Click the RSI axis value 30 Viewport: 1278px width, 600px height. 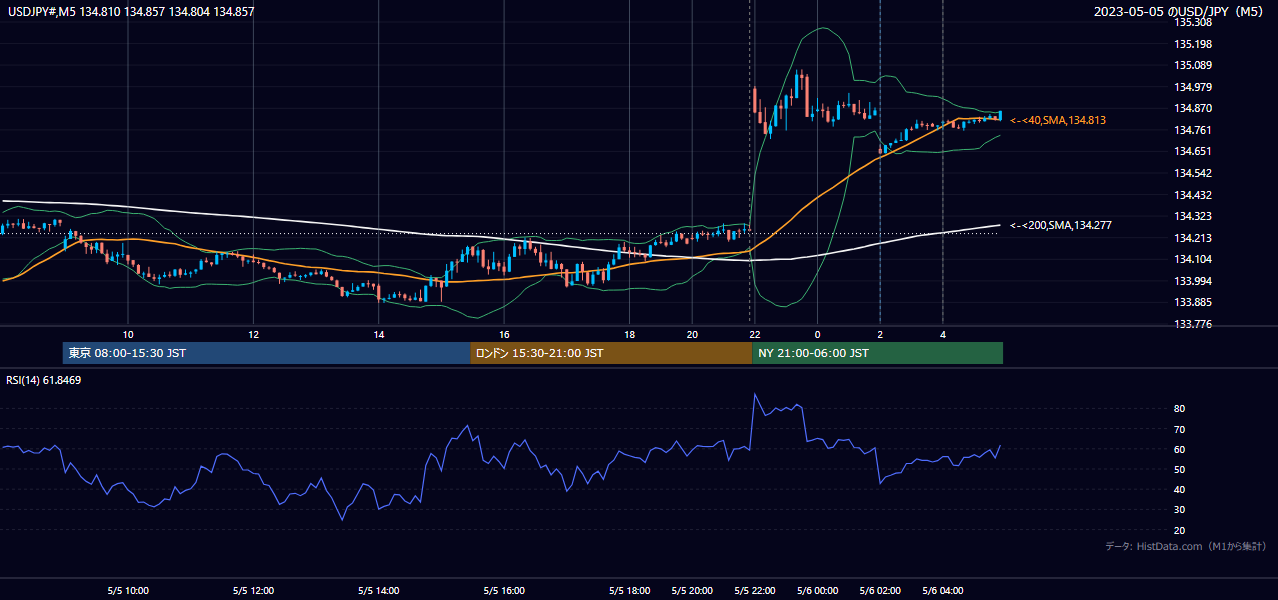(1180, 510)
